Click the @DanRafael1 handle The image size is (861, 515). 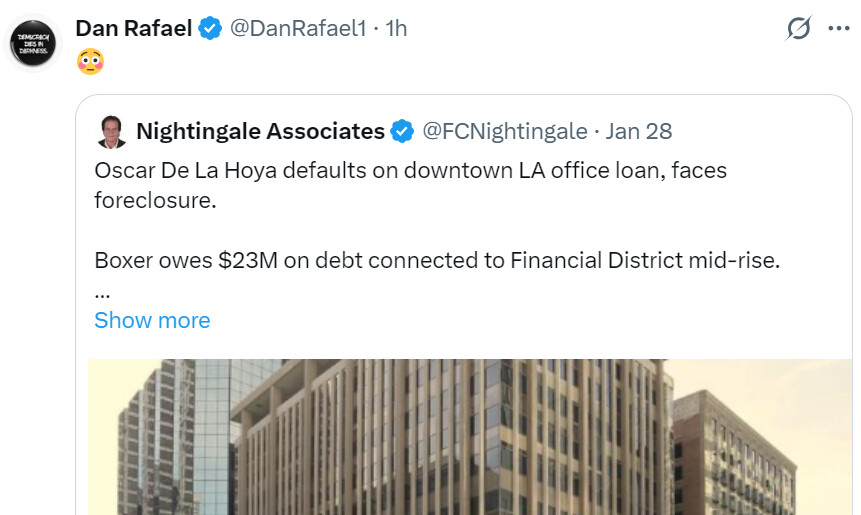point(297,29)
